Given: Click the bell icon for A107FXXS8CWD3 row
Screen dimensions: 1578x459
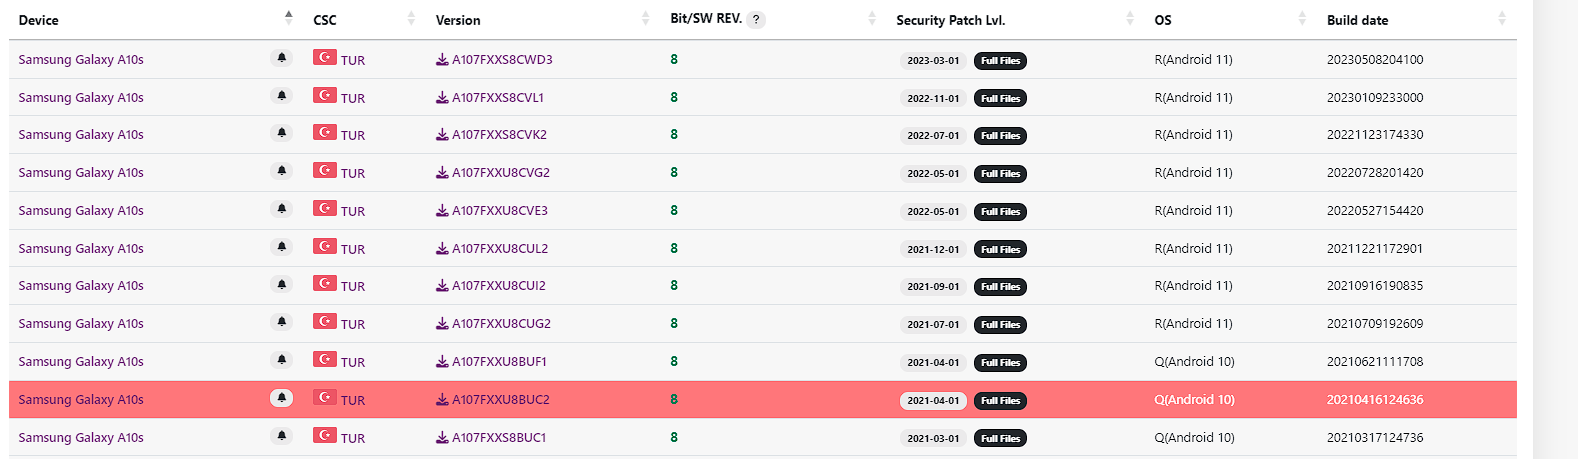Looking at the screenshot, I should (282, 59).
